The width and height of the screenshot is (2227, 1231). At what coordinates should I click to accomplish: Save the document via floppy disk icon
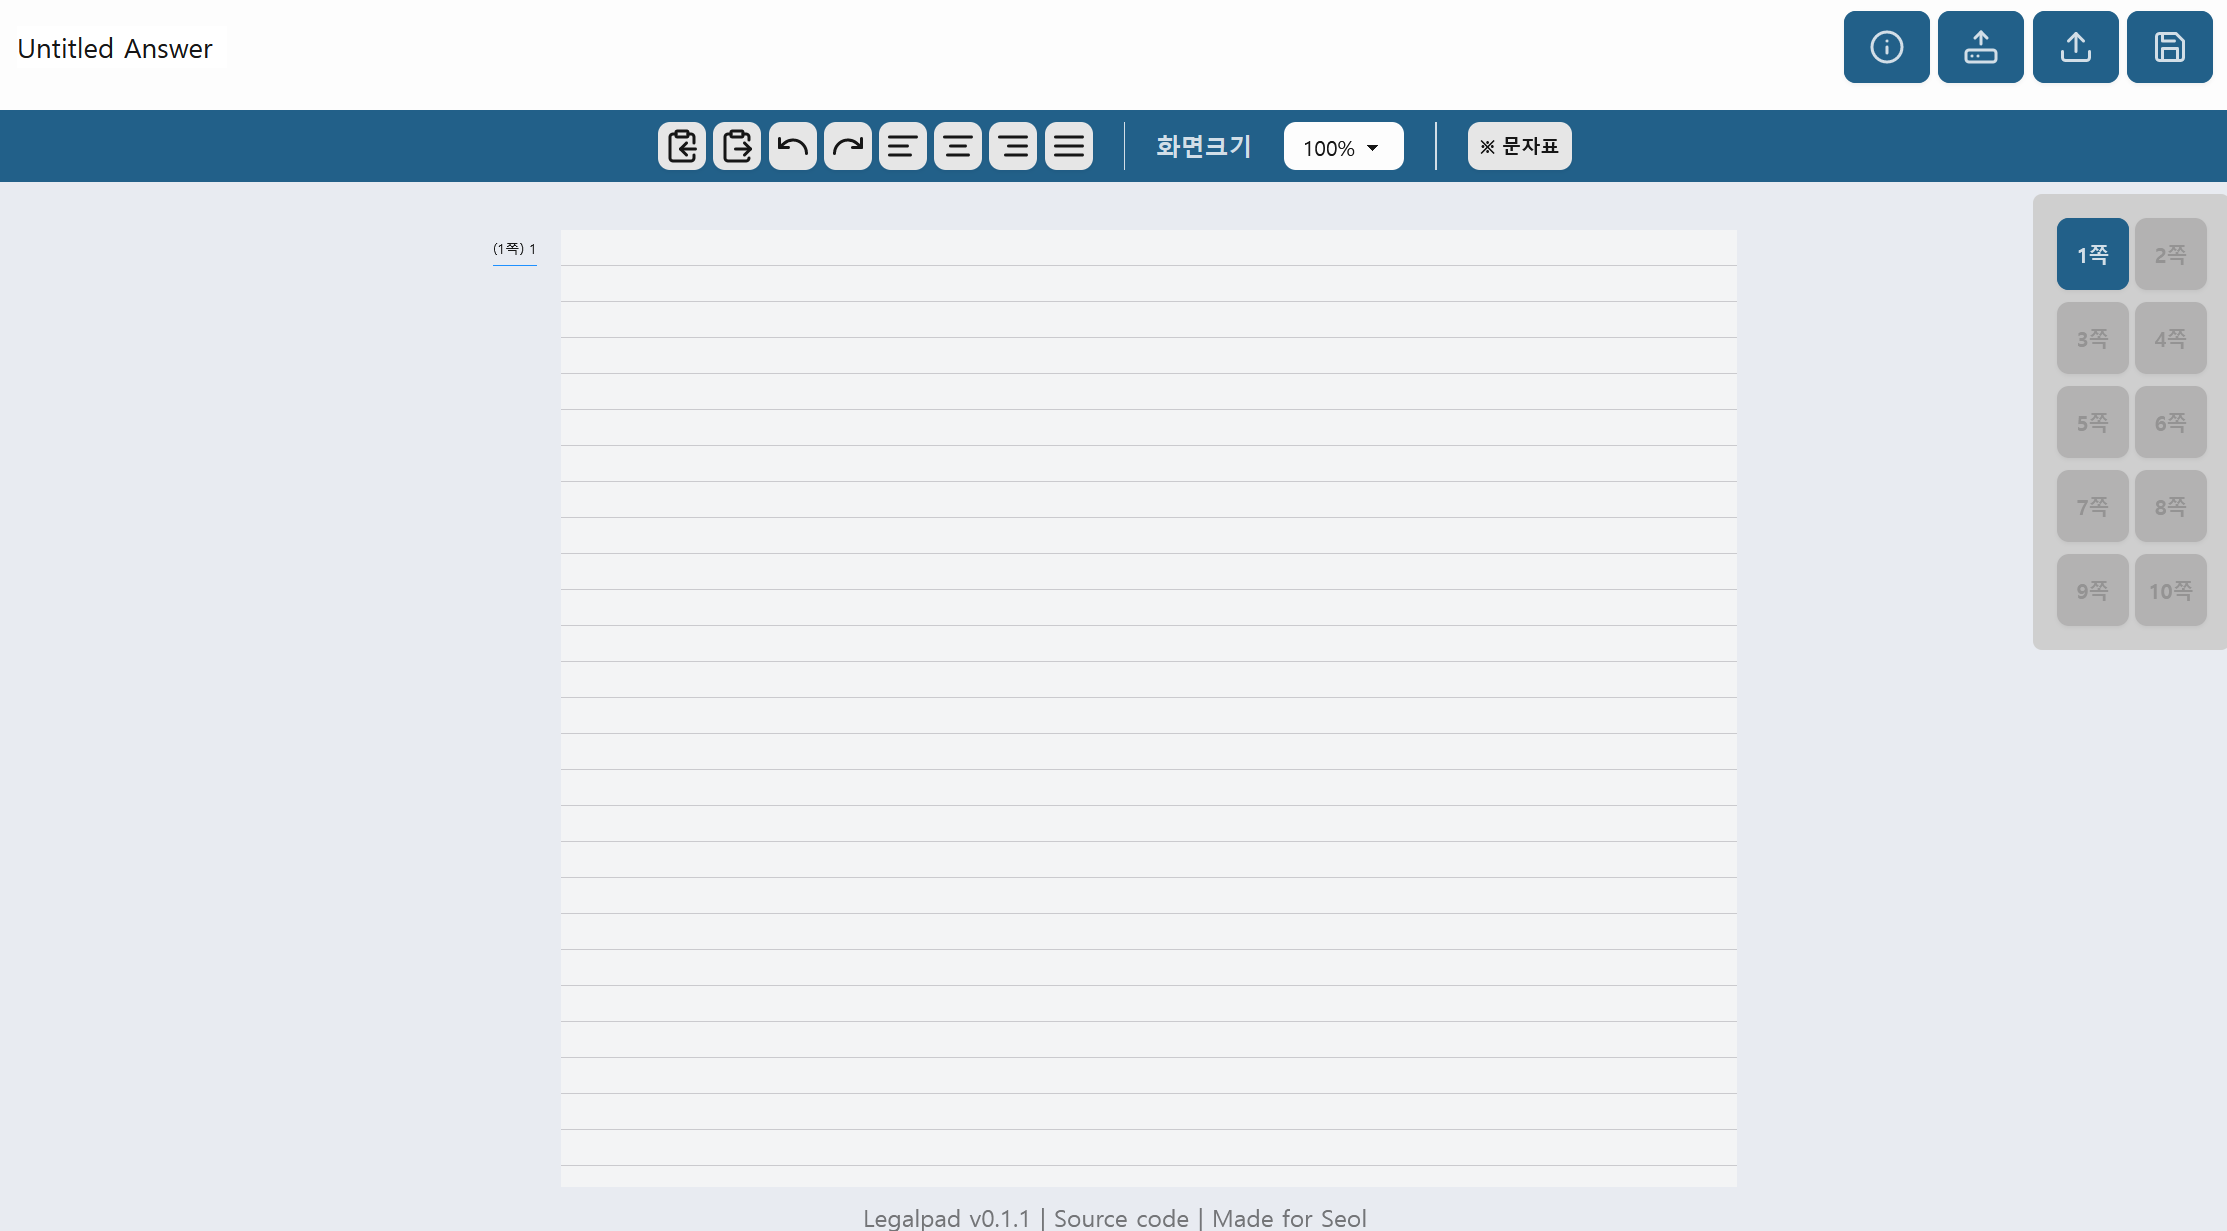coord(2169,46)
